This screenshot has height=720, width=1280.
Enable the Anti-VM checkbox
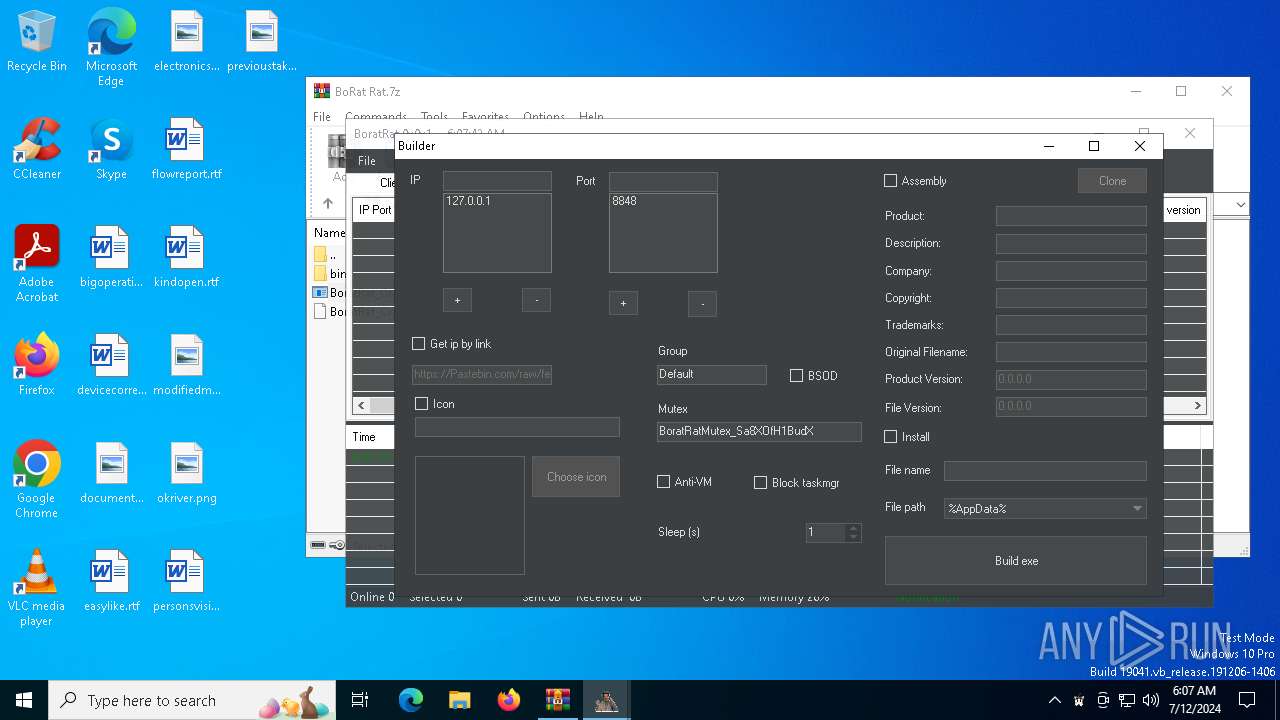pyautogui.click(x=663, y=482)
